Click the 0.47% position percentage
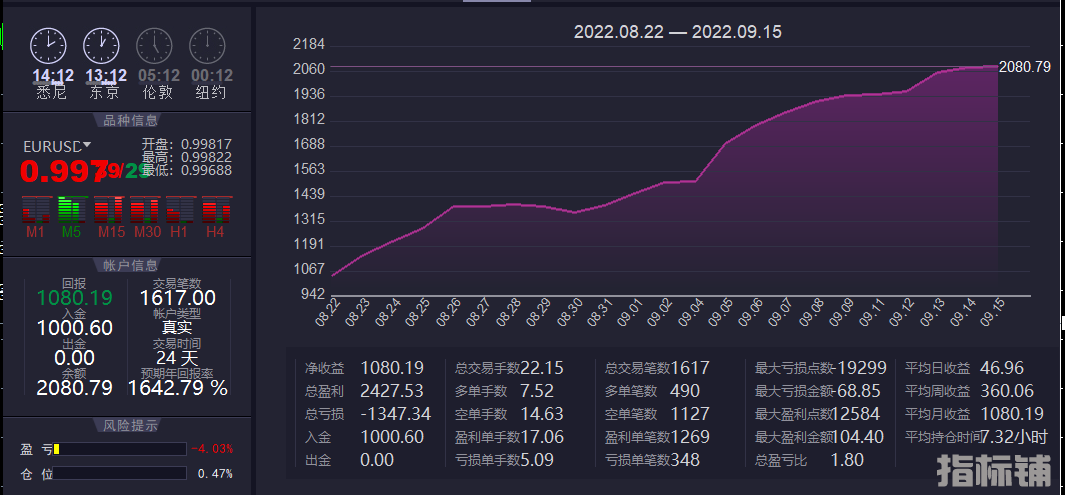1065x495 pixels. [x=215, y=473]
